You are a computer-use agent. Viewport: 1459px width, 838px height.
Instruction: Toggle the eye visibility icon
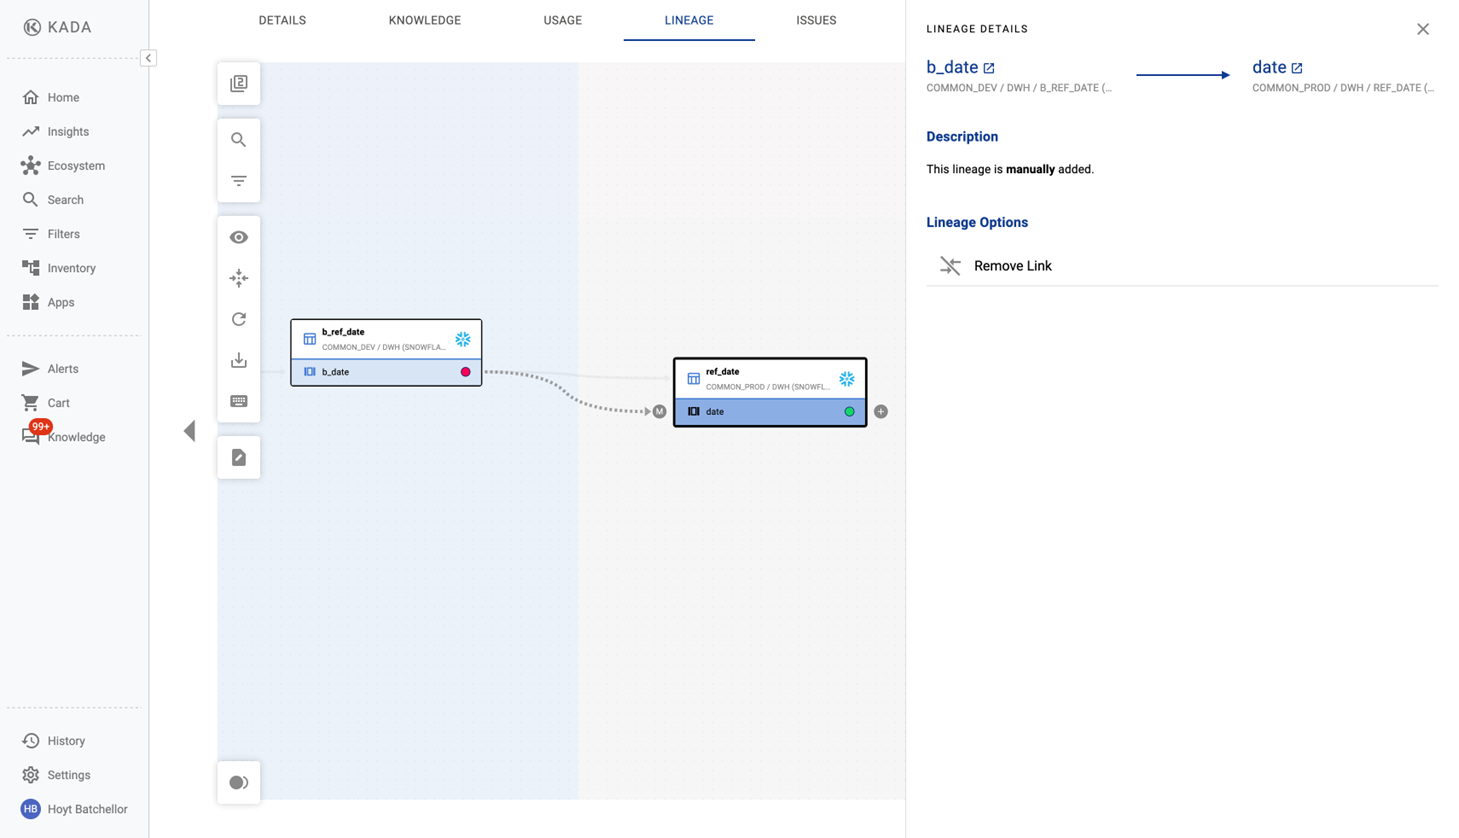coord(238,237)
